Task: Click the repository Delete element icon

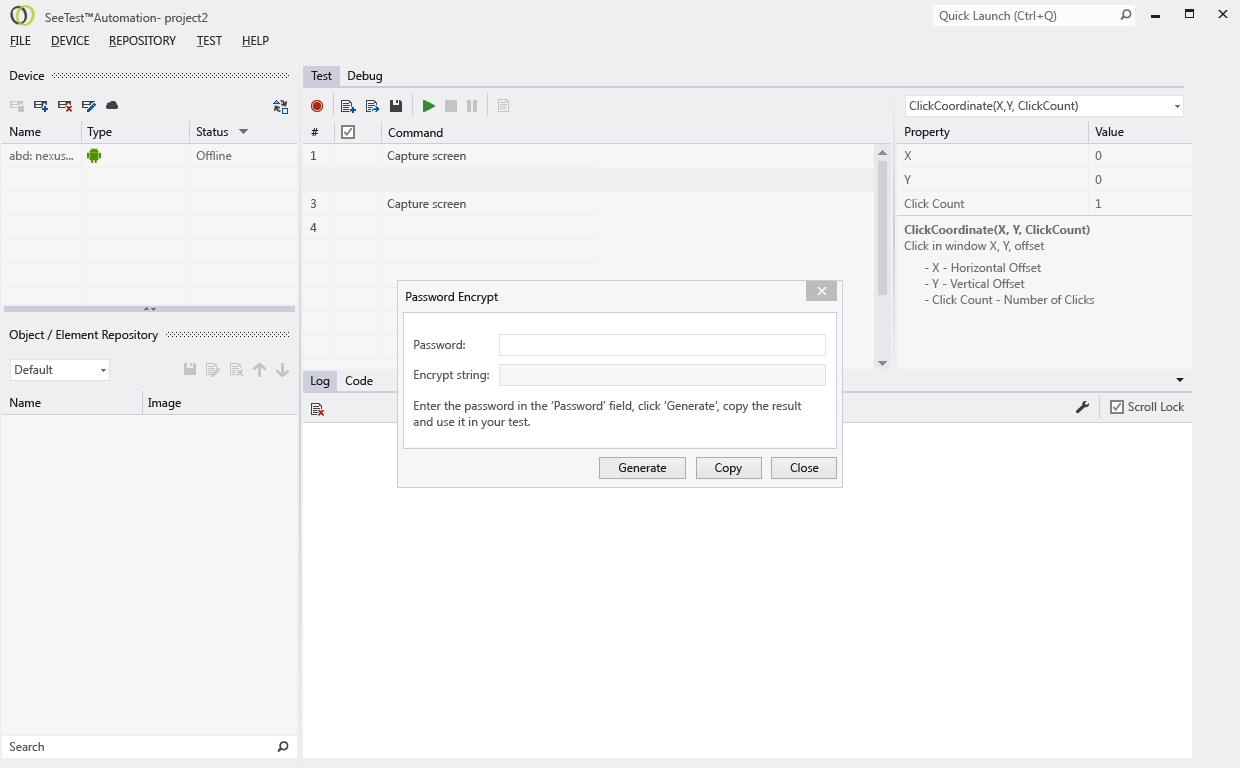Action: 237,370
